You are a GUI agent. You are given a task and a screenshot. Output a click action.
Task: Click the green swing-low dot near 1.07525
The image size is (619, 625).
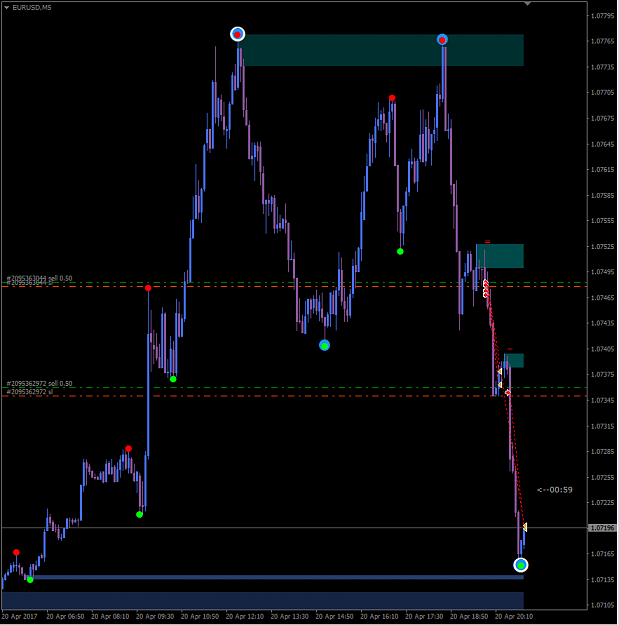pyautogui.click(x=400, y=252)
